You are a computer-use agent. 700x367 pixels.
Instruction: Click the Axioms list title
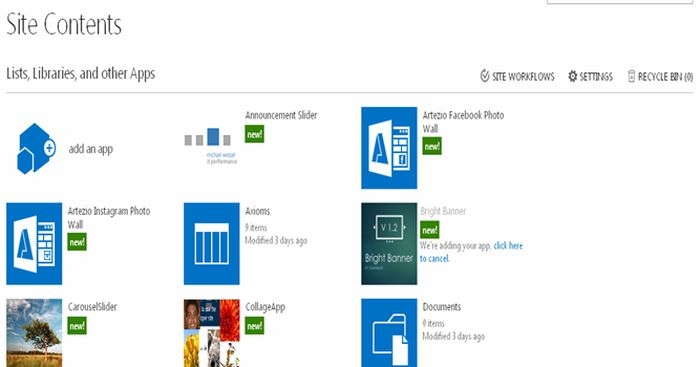pos(258,211)
